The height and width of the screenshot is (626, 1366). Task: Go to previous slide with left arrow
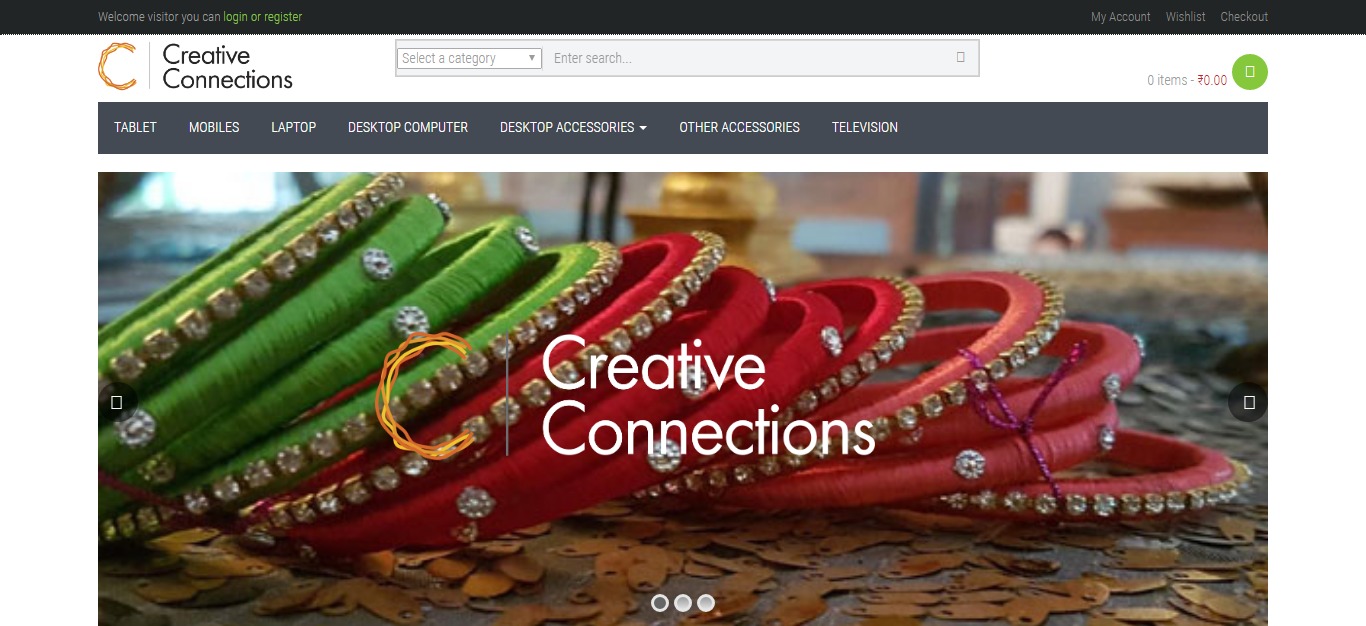117,402
